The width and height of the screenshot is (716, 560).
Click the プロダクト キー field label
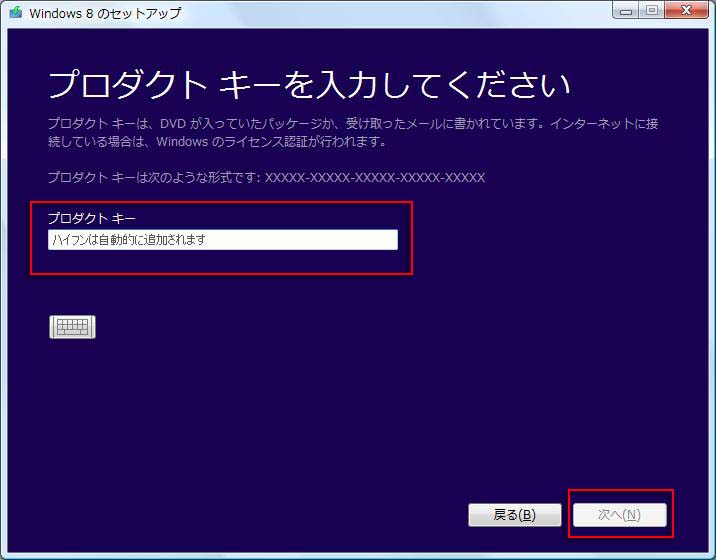click(x=92, y=218)
